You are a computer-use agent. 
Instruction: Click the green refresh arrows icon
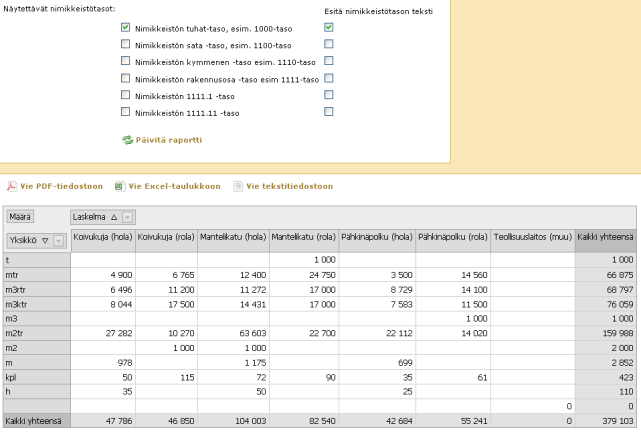pyautogui.click(x=126, y=140)
